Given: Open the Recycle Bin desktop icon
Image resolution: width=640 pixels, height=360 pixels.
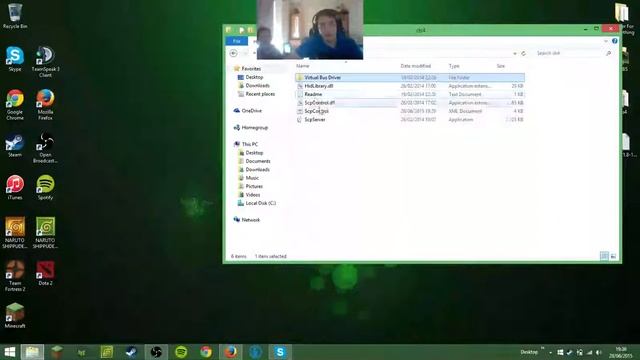Looking at the screenshot, I should coord(15,16).
